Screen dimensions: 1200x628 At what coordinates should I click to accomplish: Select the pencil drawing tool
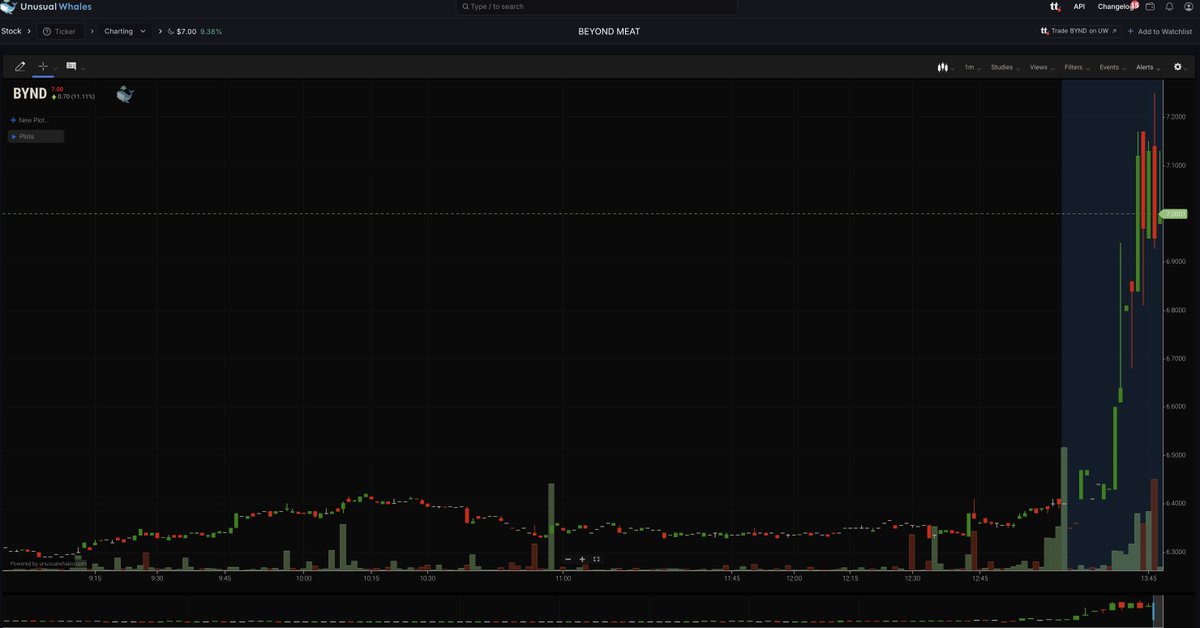point(20,67)
